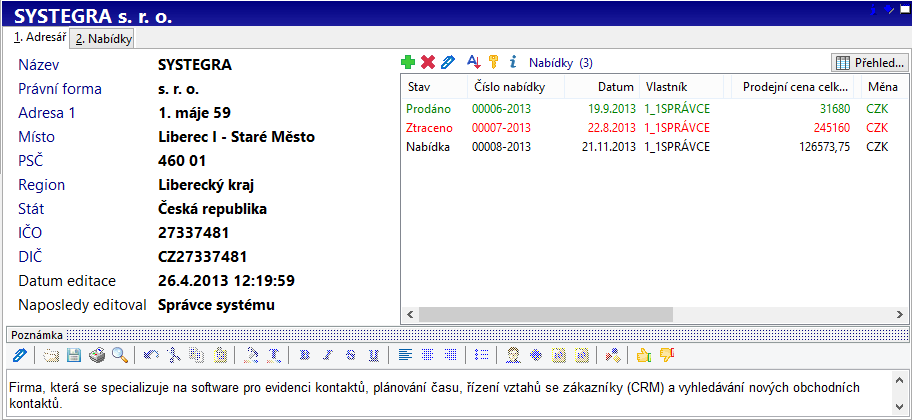Open the Přehled... overview button
The height and width of the screenshot is (420, 912).
(869, 62)
